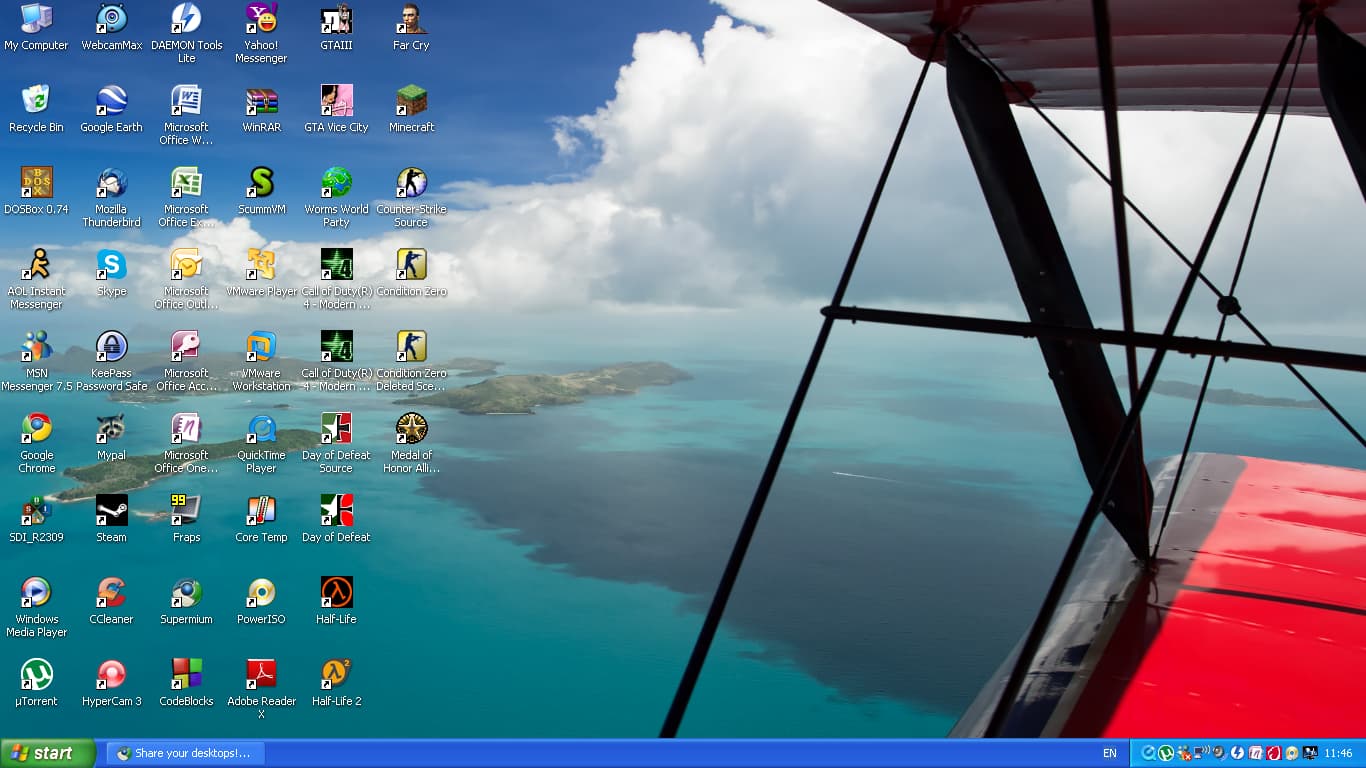Select the GTA Vice City shortcut
Image resolution: width=1366 pixels, height=768 pixels.
click(x=336, y=101)
